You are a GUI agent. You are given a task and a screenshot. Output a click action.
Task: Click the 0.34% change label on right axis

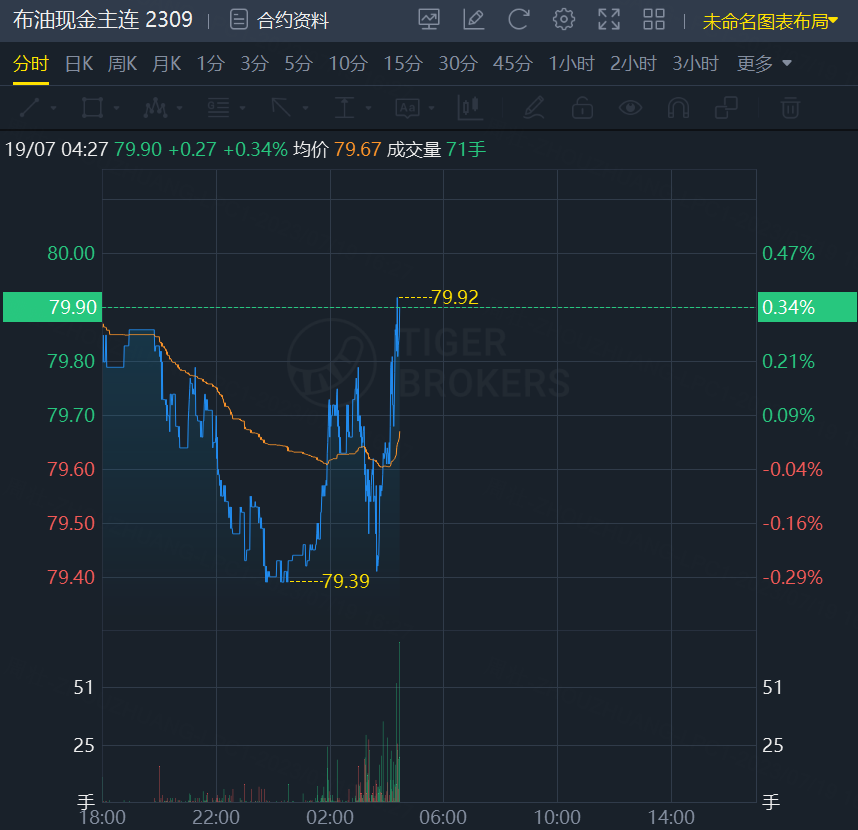click(807, 307)
